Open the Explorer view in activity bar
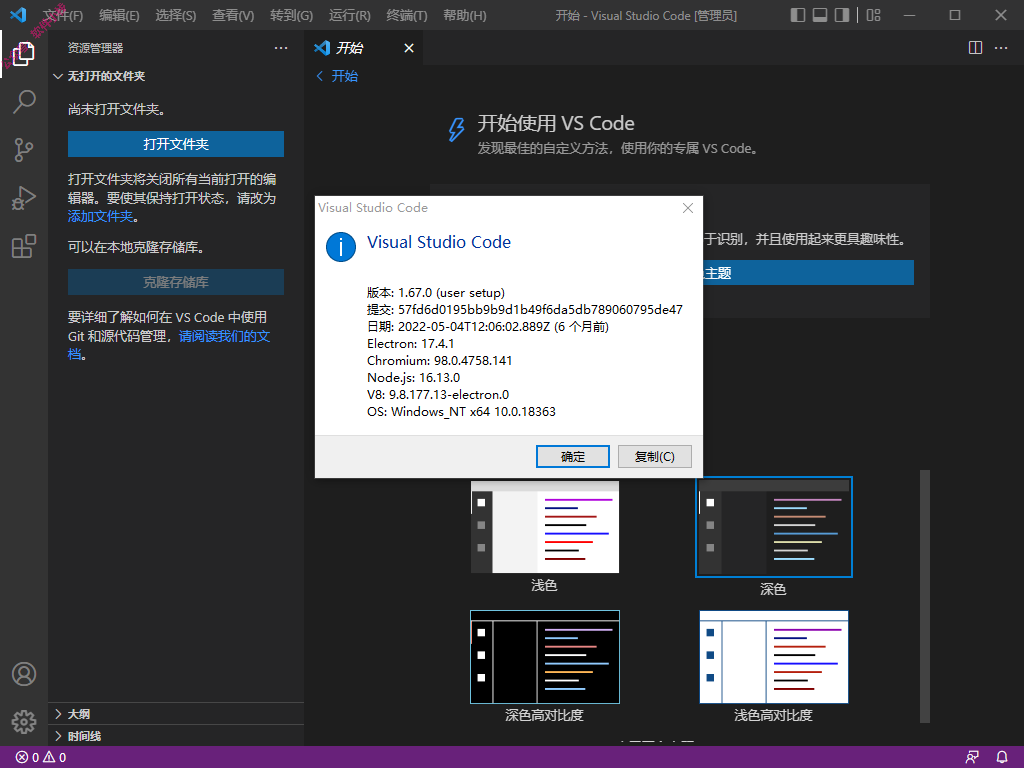The image size is (1024, 768). (x=24, y=54)
